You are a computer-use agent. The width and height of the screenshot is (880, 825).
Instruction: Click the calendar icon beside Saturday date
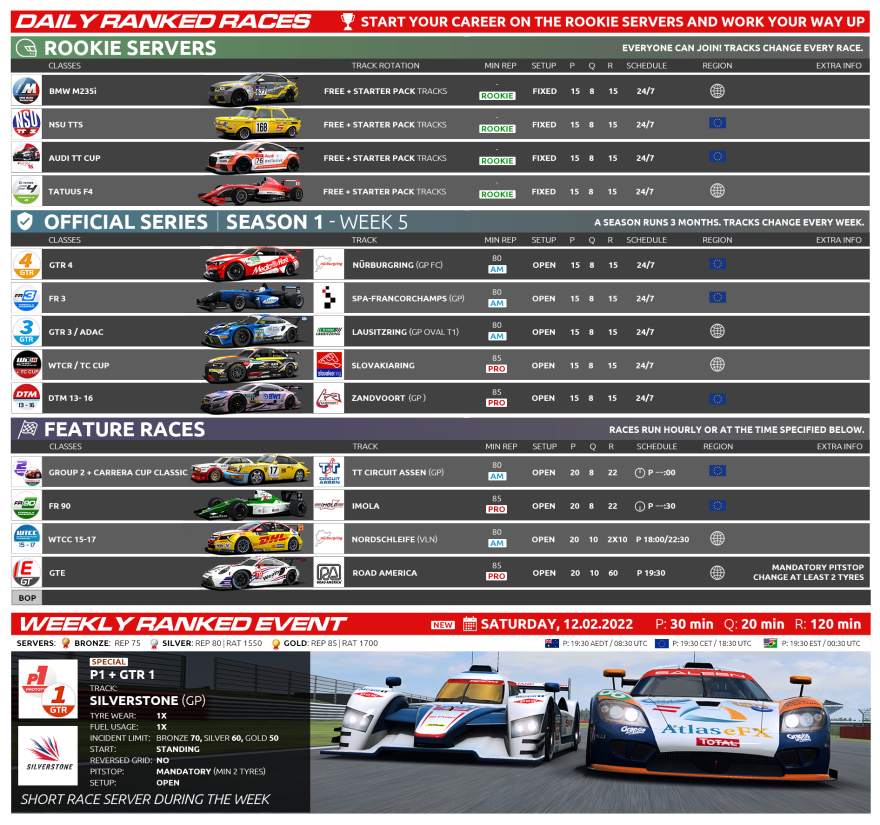coord(470,625)
